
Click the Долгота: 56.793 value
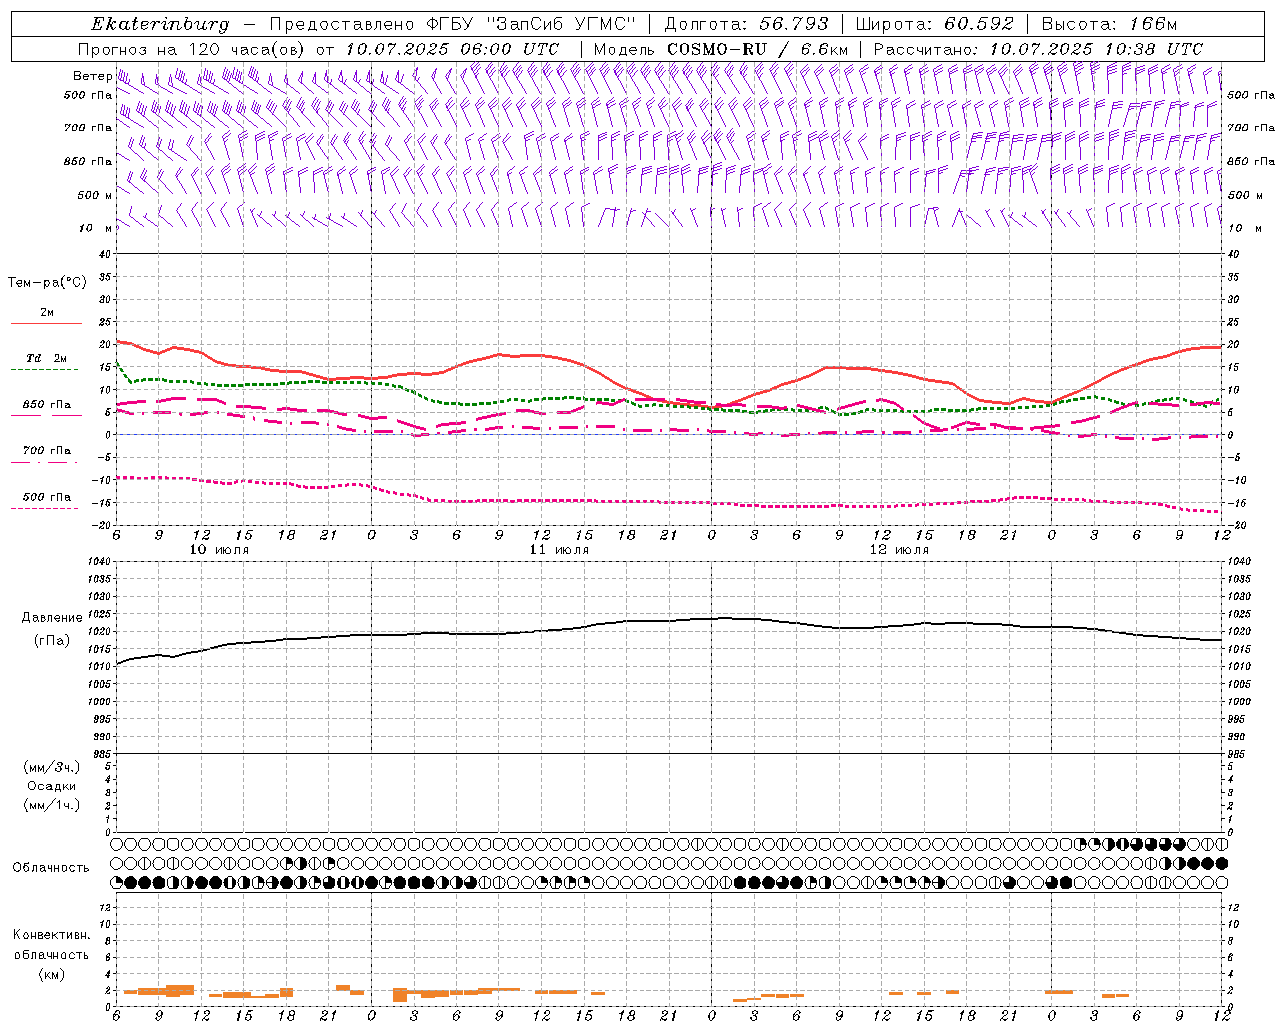(746, 24)
